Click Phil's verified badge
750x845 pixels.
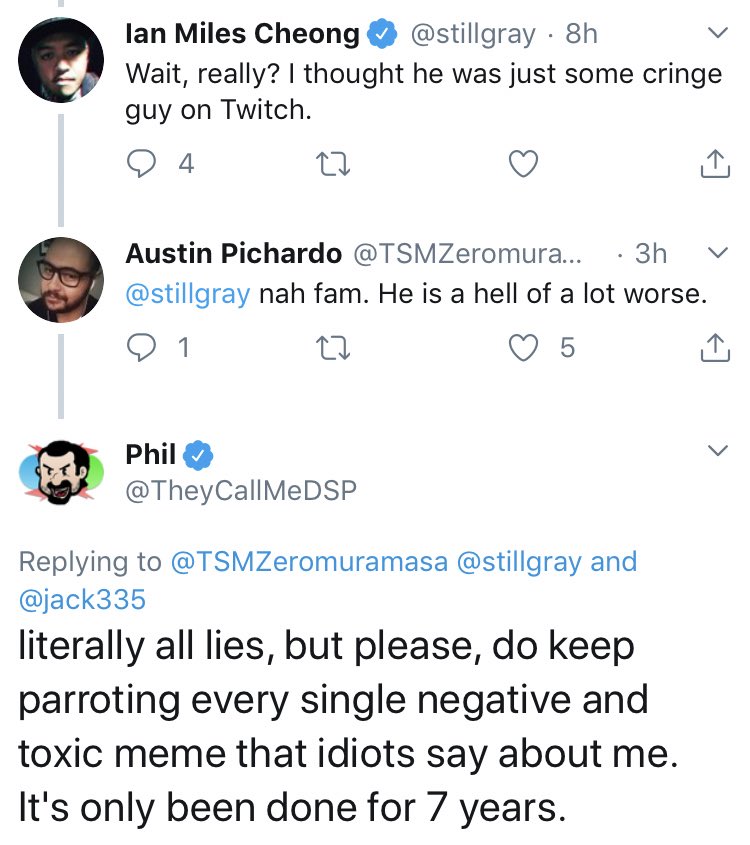pos(198,455)
